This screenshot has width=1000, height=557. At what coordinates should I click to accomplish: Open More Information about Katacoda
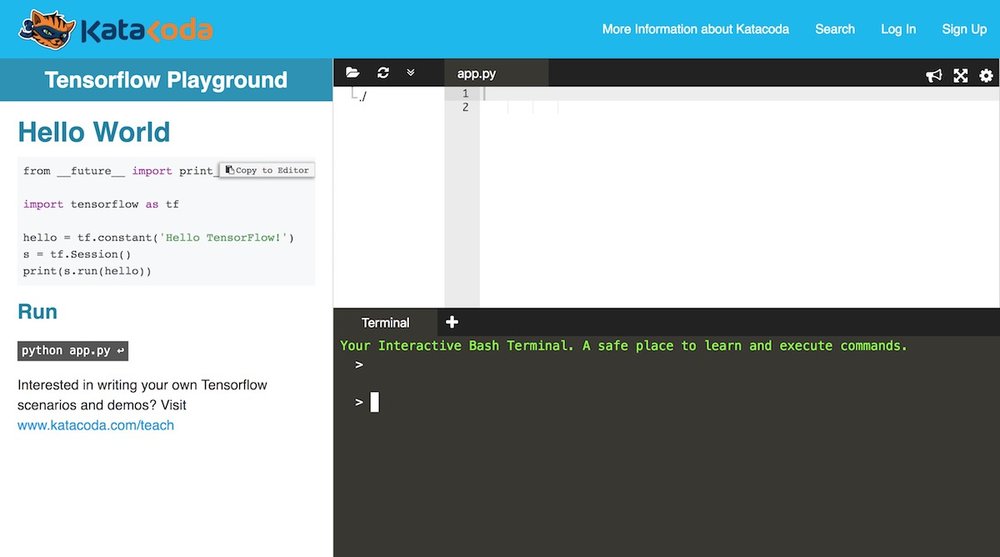695,29
